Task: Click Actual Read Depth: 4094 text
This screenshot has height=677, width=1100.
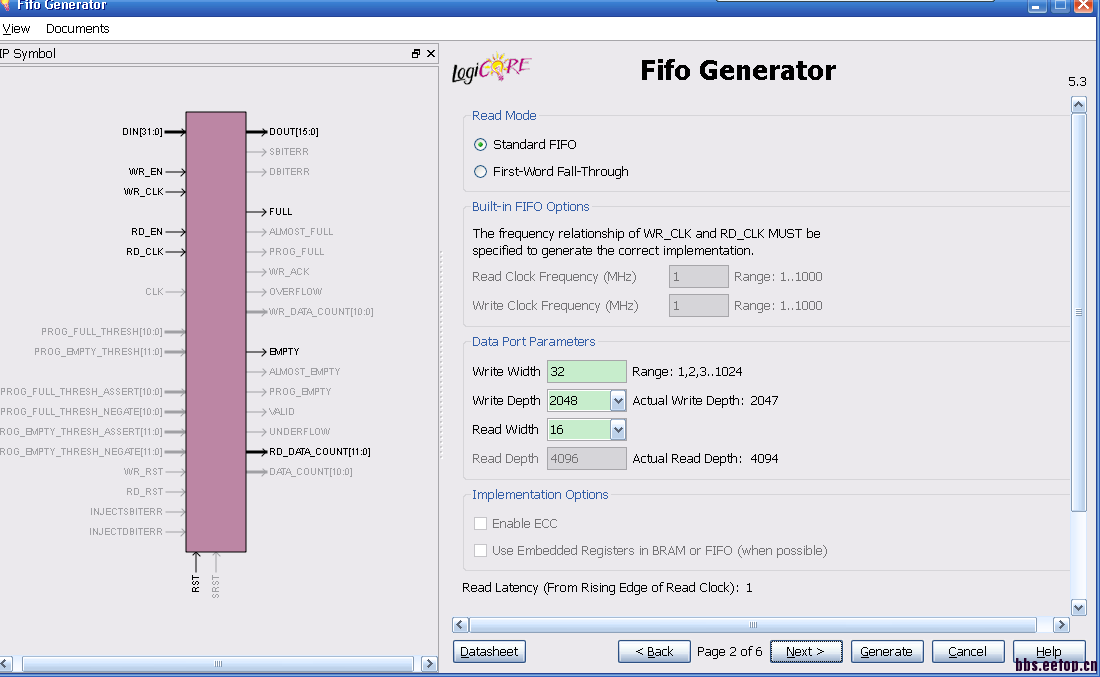Action: pos(706,459)
